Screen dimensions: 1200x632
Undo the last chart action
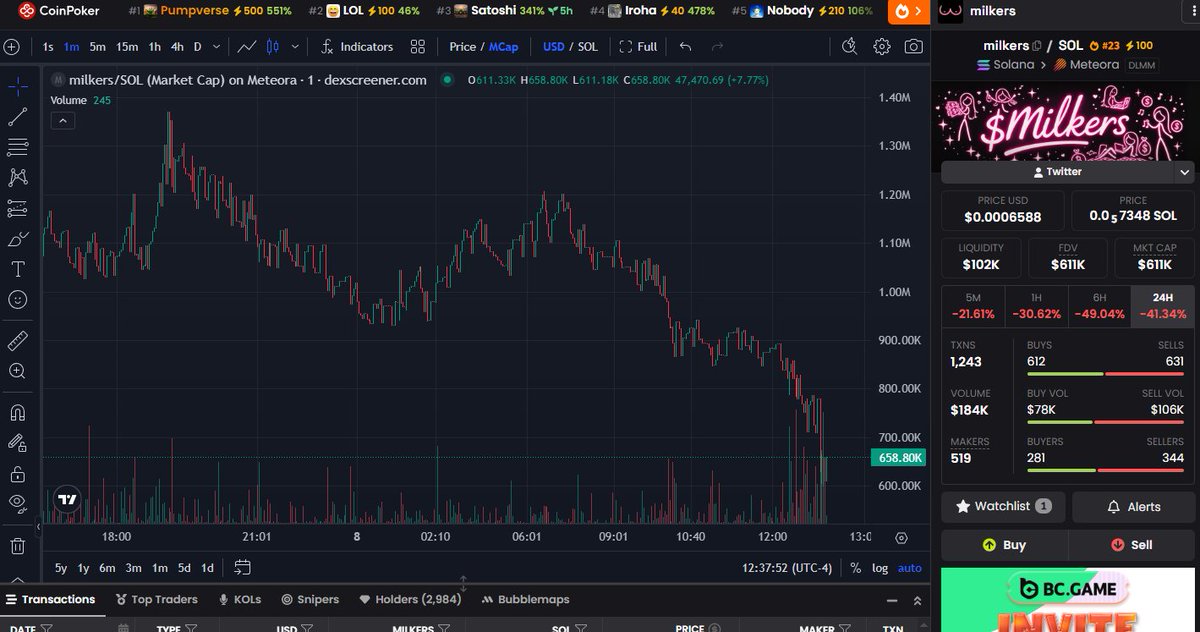(x=685, y=47)
